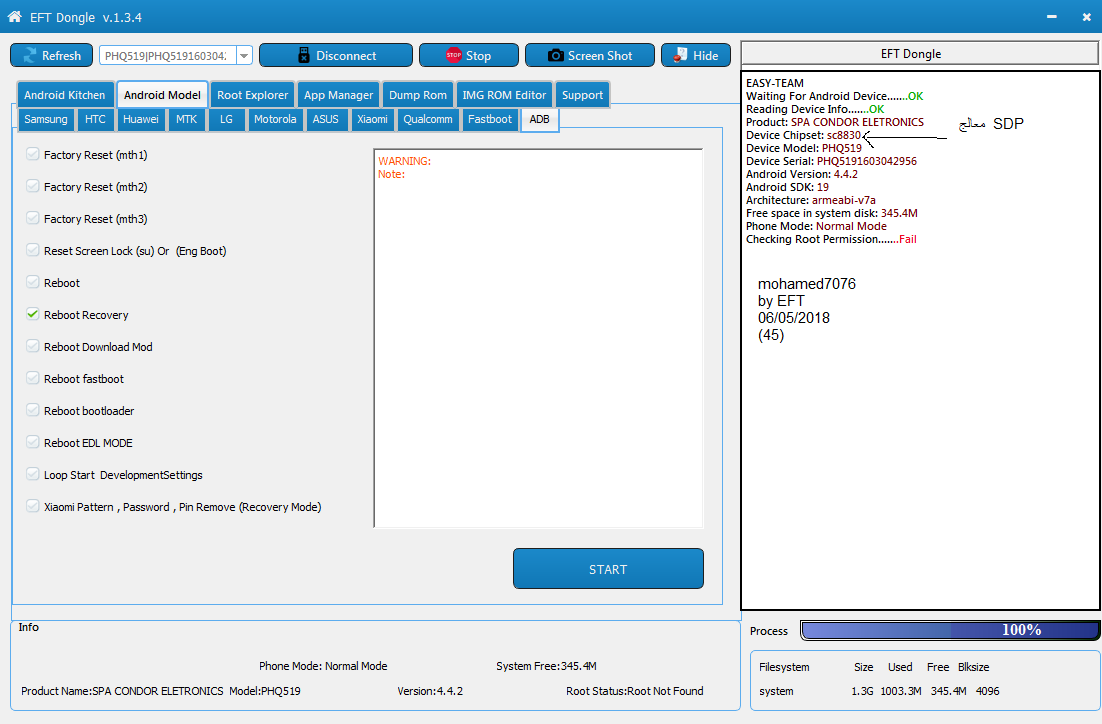
Task: Click 'Device Serial: PHQ5191603042956' log line
Action: tap(831, 161)
